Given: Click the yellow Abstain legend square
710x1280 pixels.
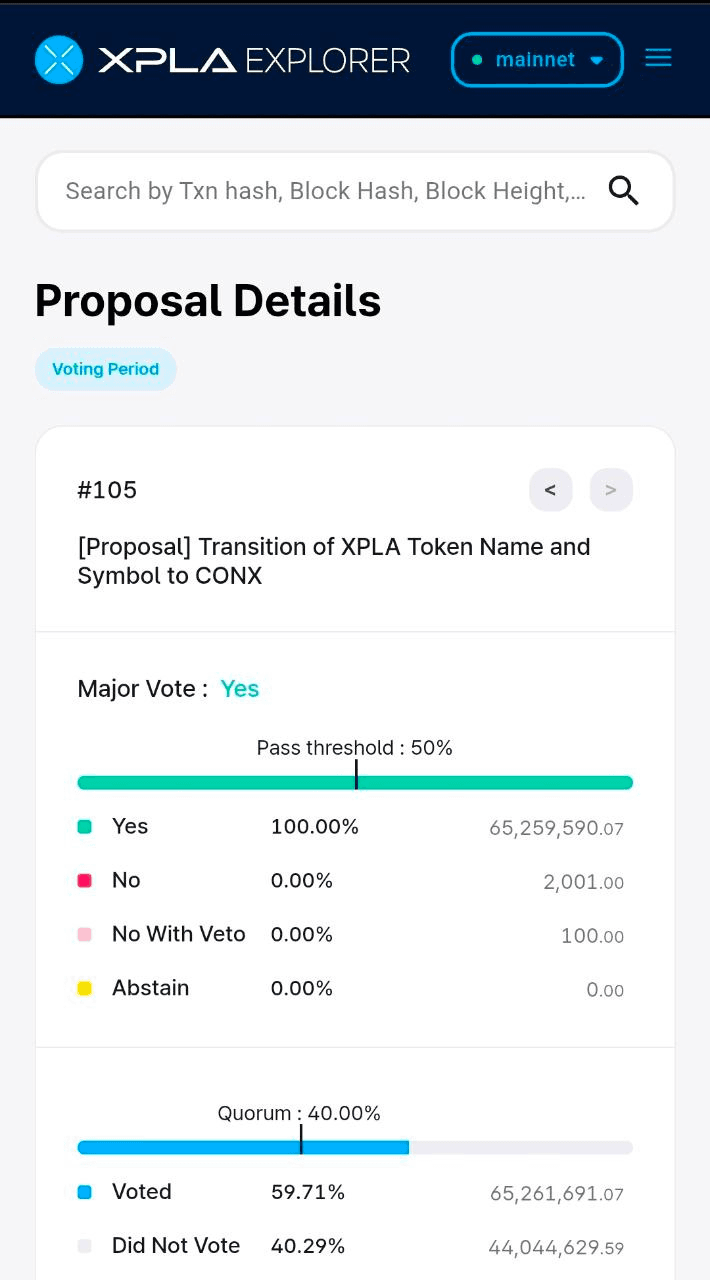Looking at the screenshot, I should pyautogui.click(x=85, y=988).
